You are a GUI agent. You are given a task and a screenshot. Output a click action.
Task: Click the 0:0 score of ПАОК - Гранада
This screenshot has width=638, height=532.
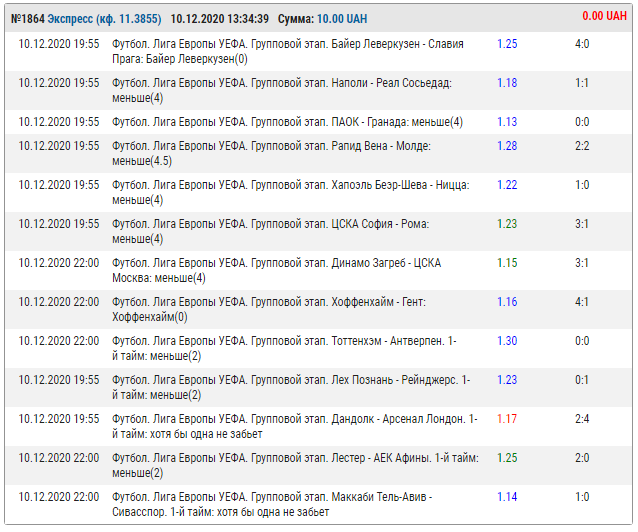coord(582,122)
